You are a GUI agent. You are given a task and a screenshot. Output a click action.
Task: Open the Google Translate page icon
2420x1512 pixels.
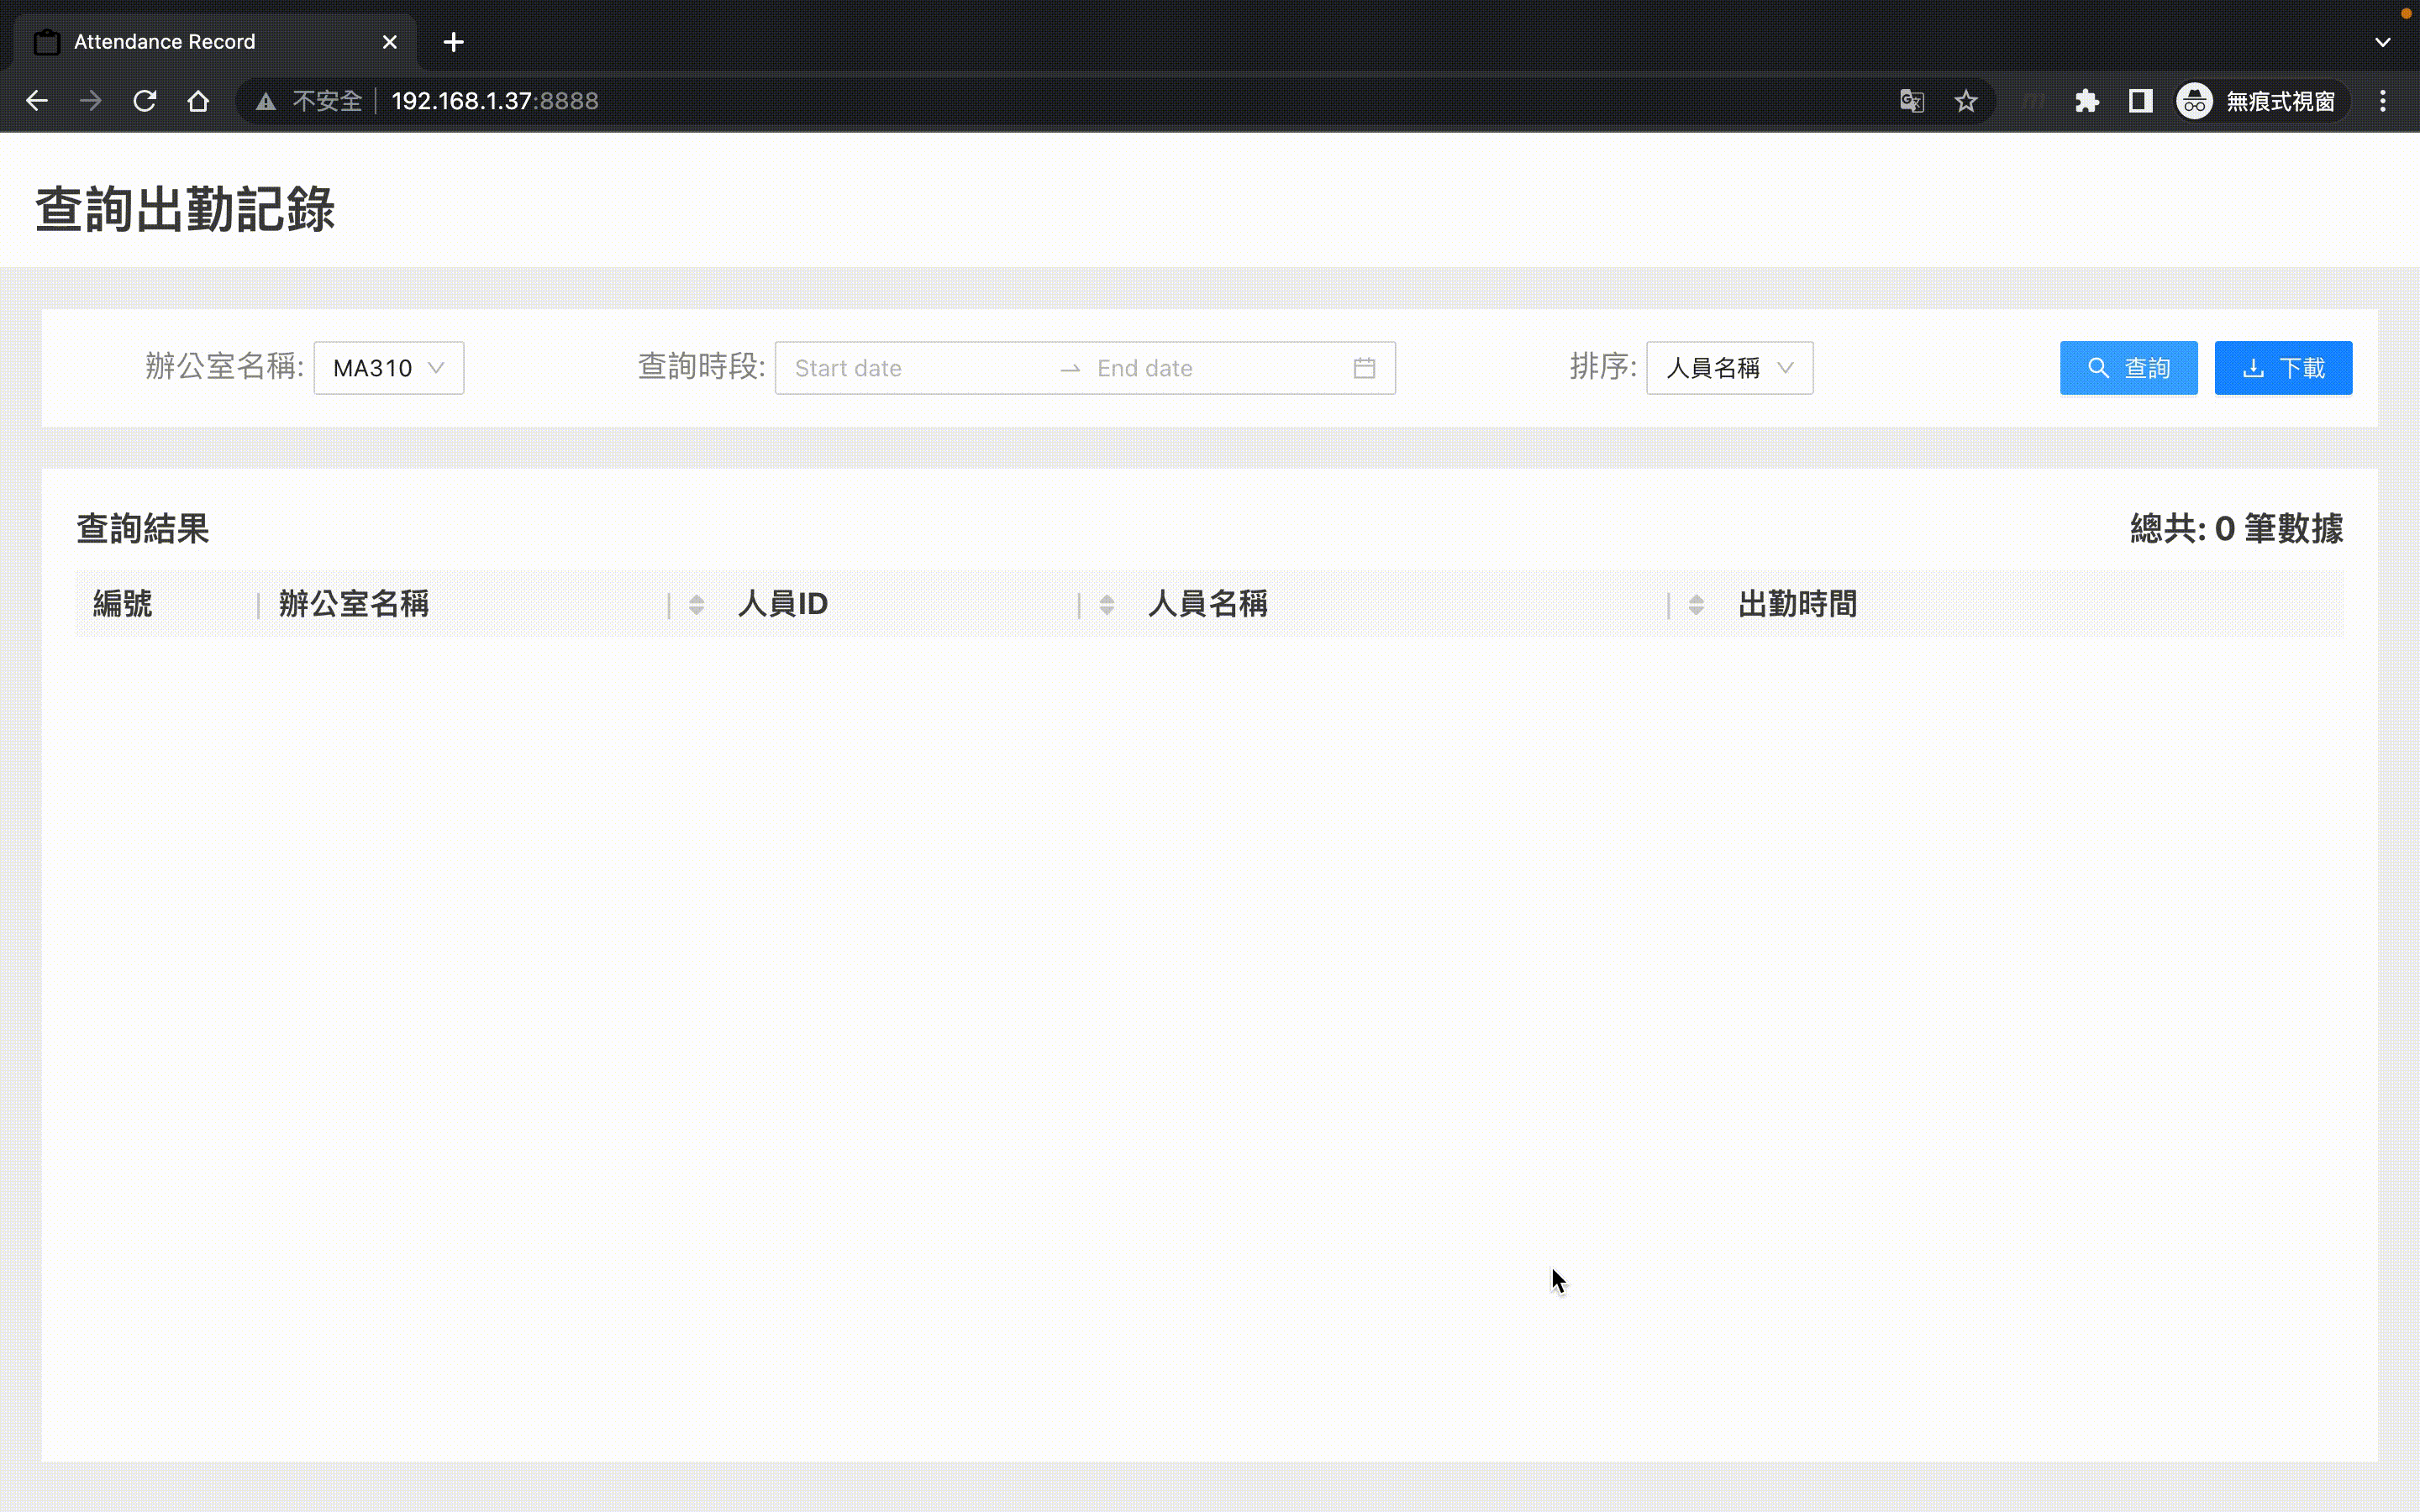pyautogui.click(x=1912, y=101)
